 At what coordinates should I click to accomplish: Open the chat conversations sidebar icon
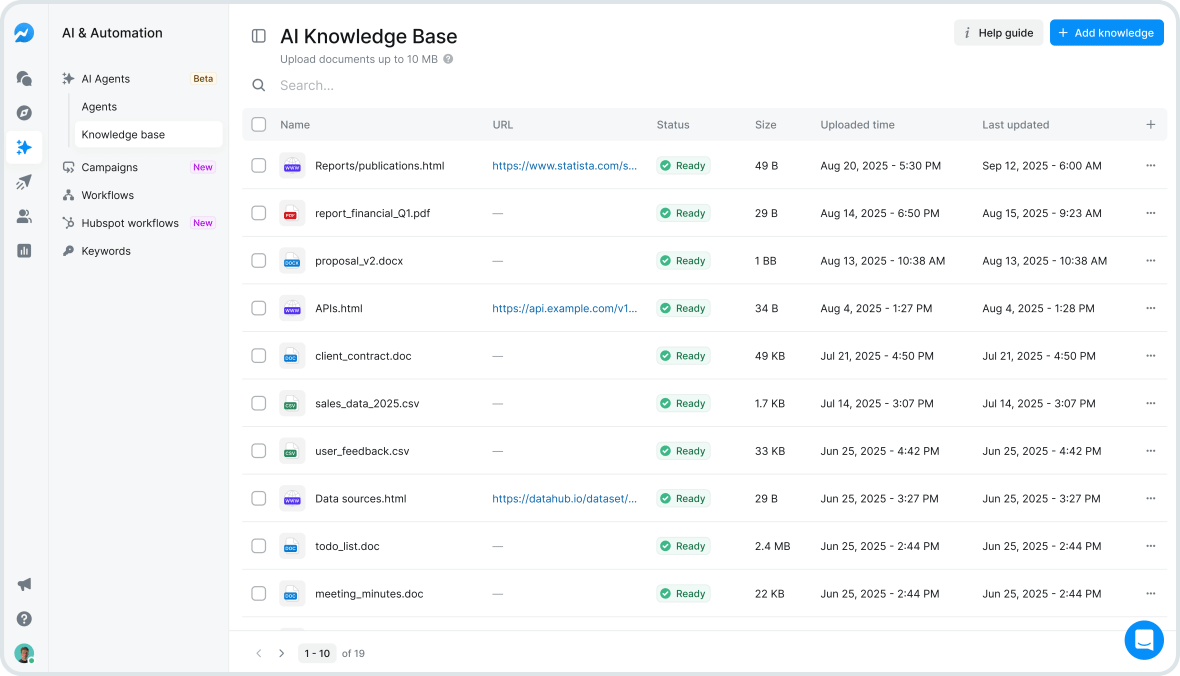click(24, 78)
